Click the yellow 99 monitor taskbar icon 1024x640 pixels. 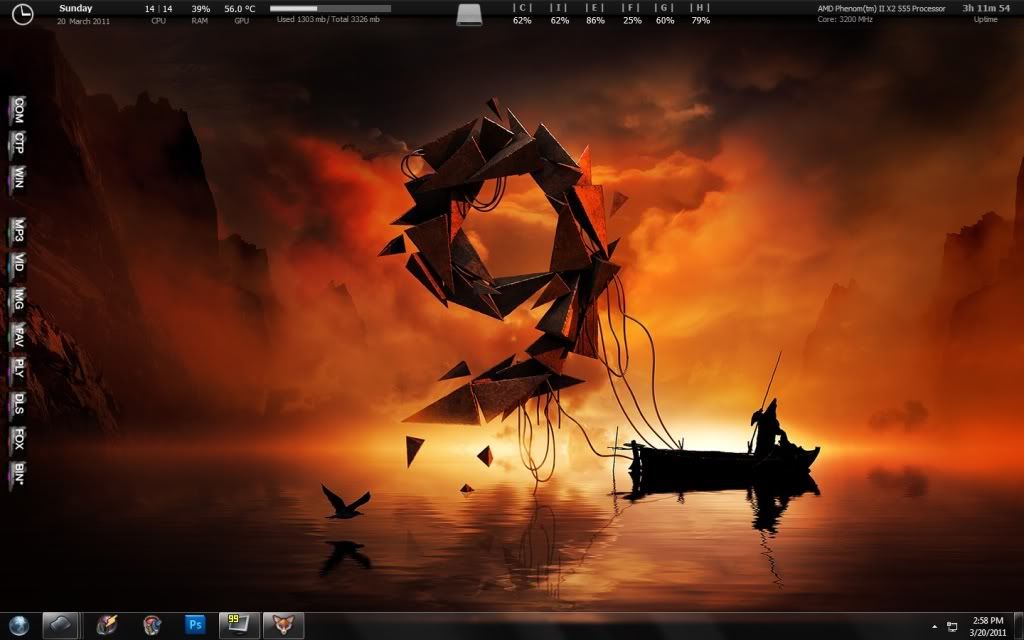(x=240, y=625)
